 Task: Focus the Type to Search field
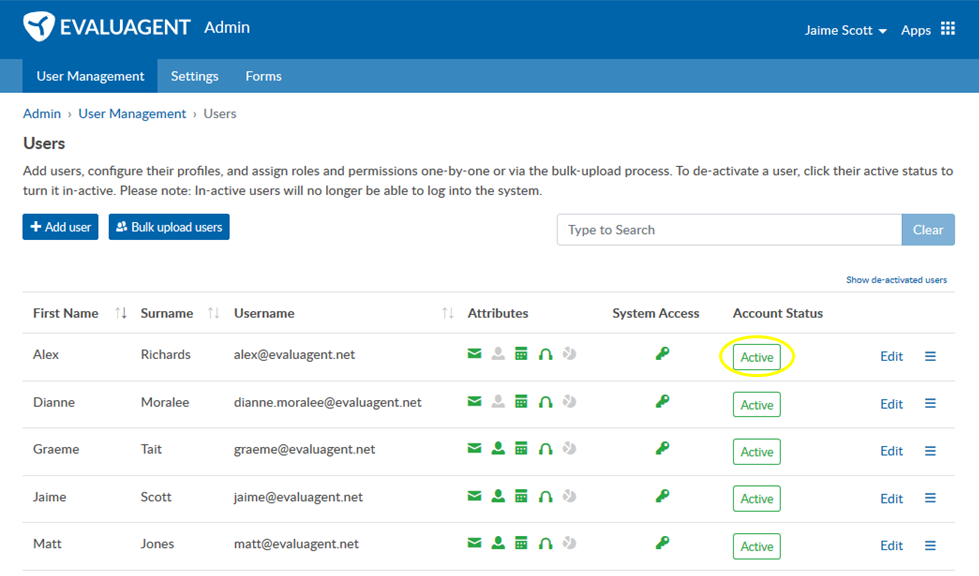tap(729, 230)
